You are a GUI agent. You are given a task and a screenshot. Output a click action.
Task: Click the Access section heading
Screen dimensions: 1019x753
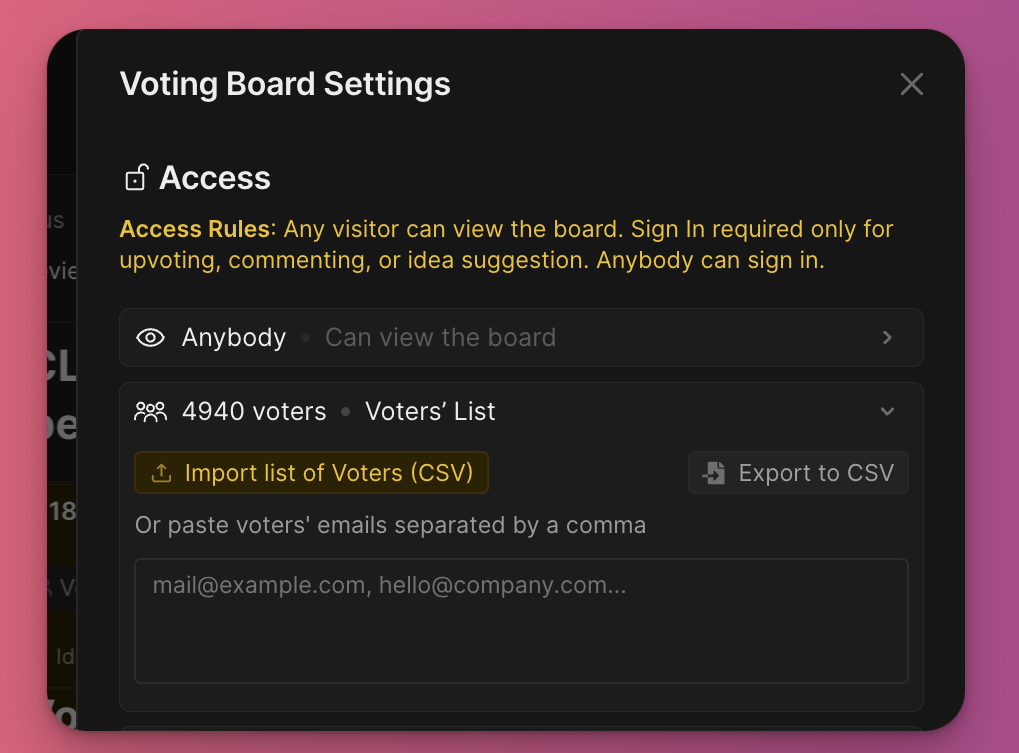tap(214, 177)
